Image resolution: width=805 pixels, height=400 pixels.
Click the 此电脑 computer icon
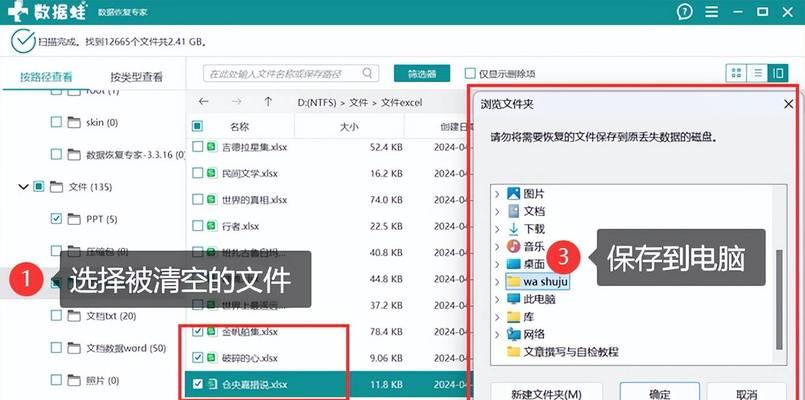click(513, 299)
